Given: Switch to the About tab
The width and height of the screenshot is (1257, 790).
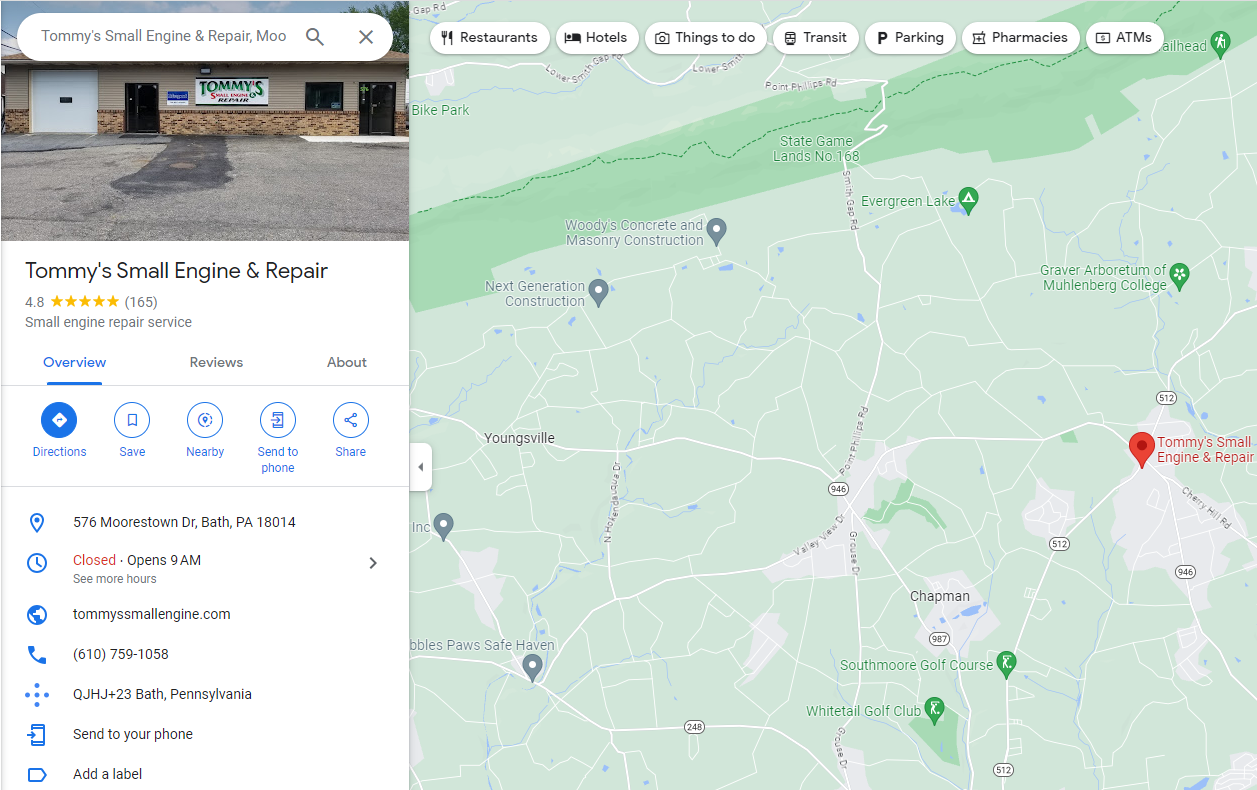Looking at the screenshot, I should point(347,362).
